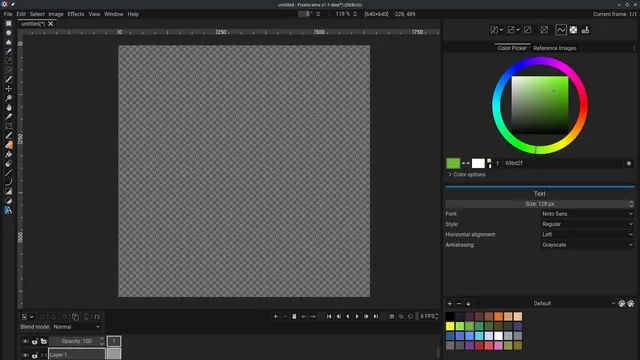This screenshot has height=360, width=640.
Task: Toggle the wave-line tool option button
Action: click(x=561, y=30)
